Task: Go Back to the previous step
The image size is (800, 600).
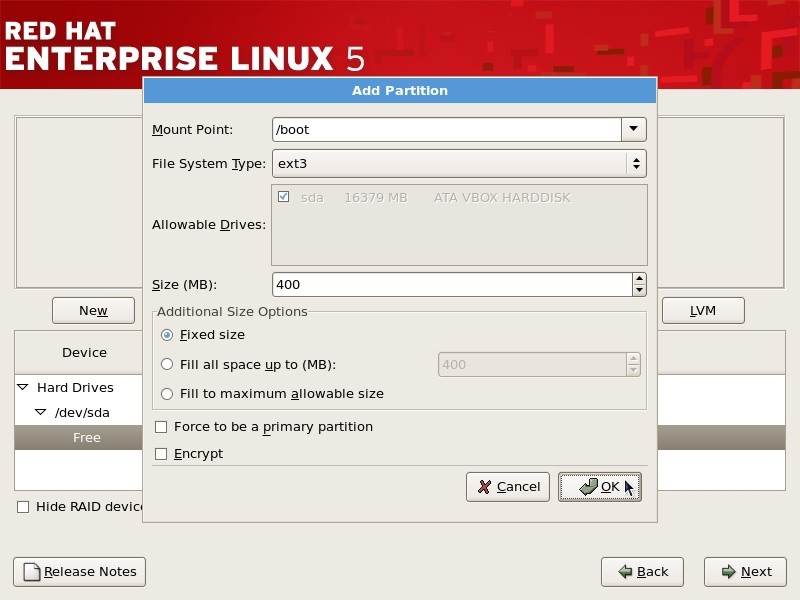Action: 642,571
